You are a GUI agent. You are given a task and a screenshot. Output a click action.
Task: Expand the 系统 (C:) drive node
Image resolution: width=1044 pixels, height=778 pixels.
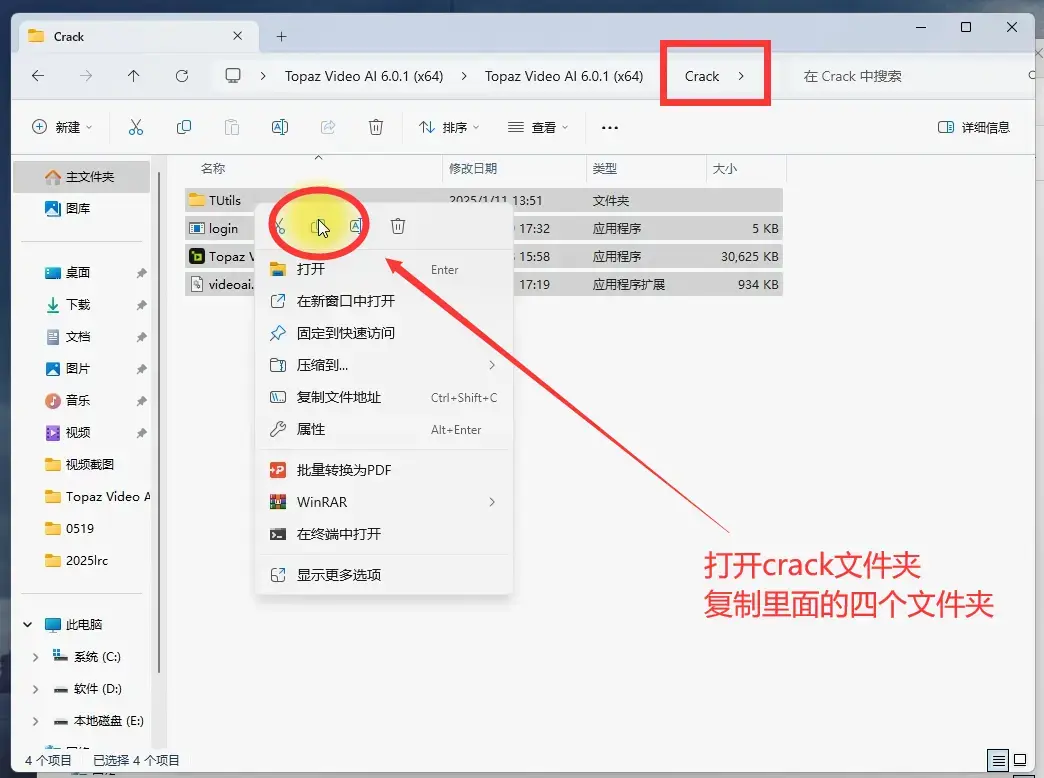point(35,657)
